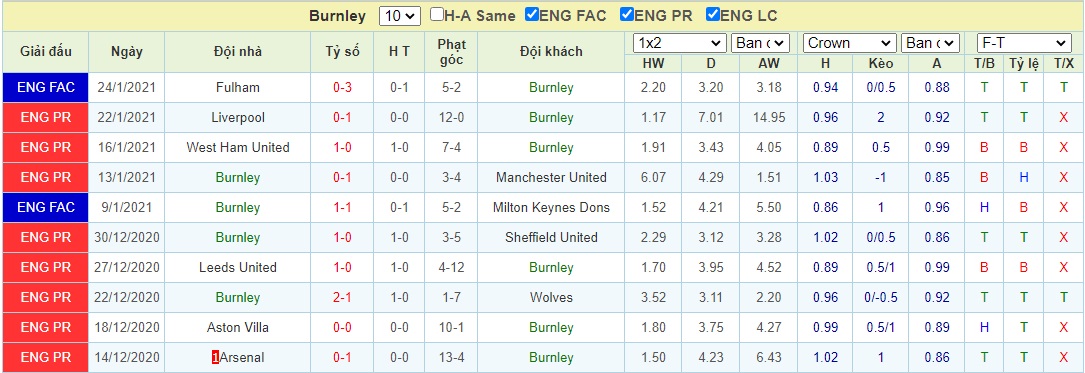Toggle the H-A Same checkbox
This screenshot has width=1085, height=373.
[x=437, y=15]
